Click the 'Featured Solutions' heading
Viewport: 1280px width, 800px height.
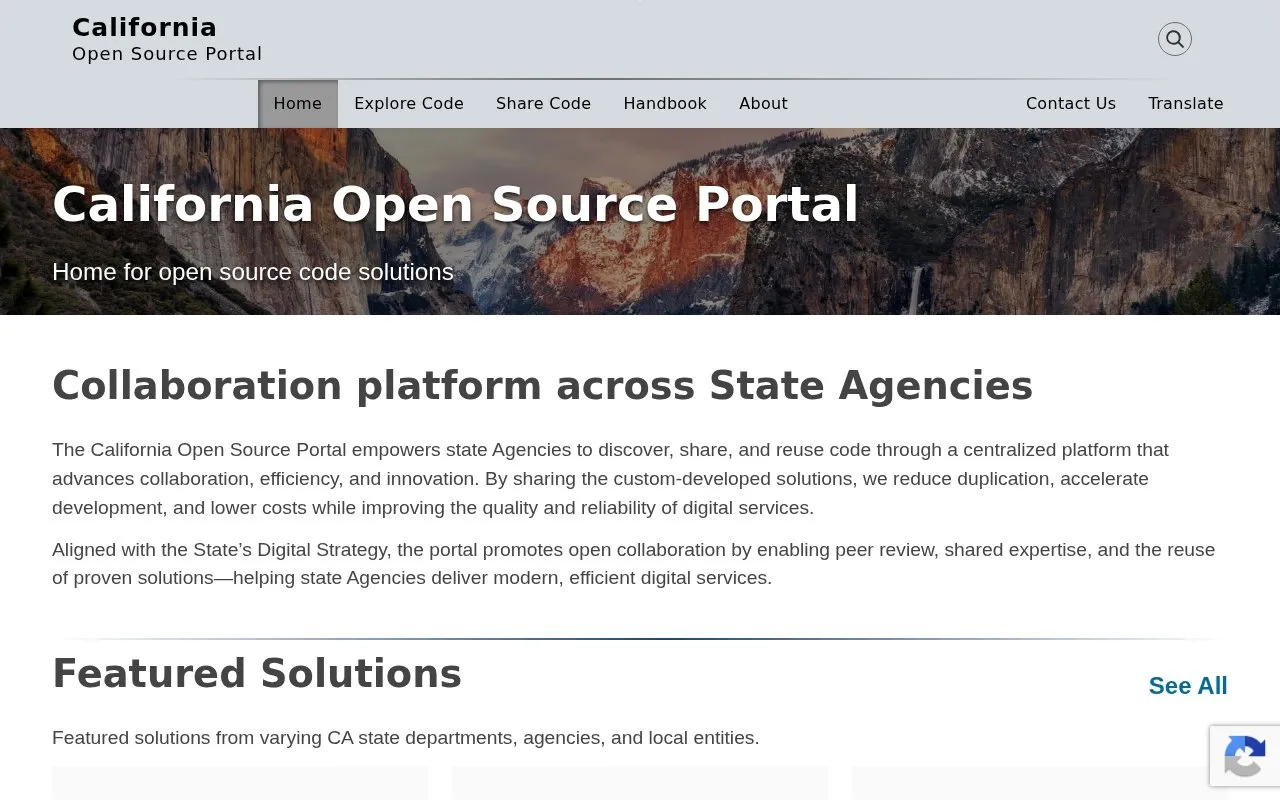257,674
